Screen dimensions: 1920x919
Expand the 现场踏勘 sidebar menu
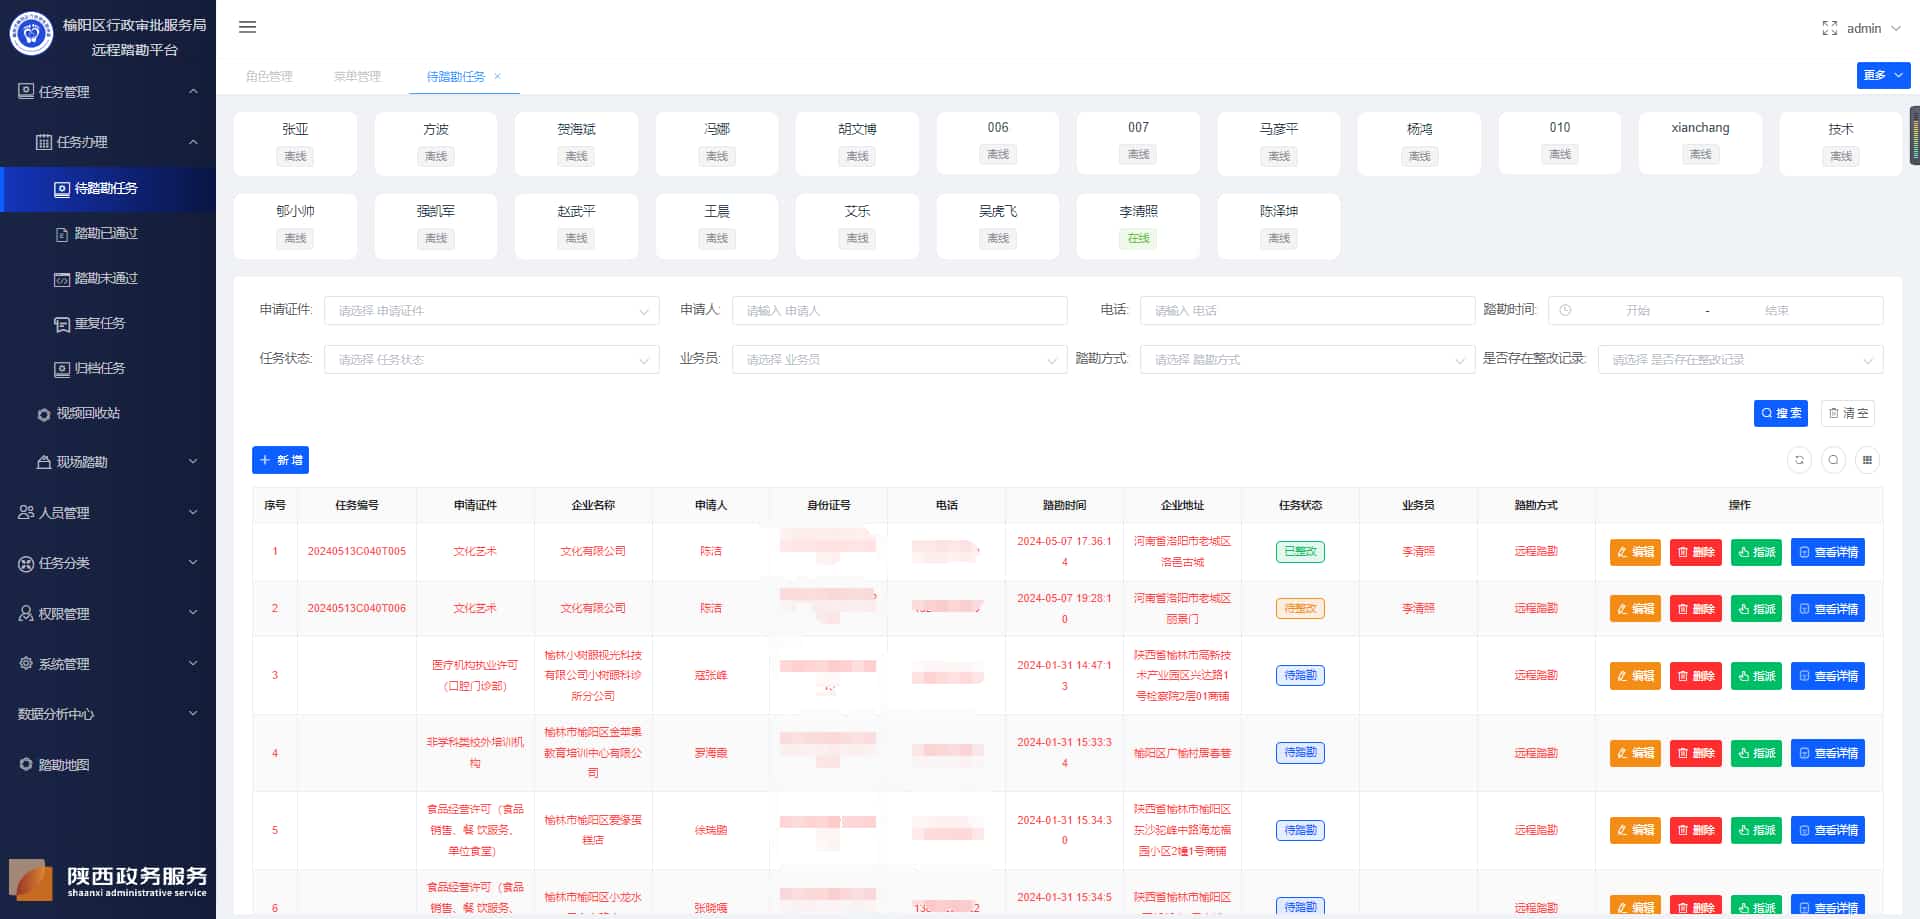[x=108, y=462]
